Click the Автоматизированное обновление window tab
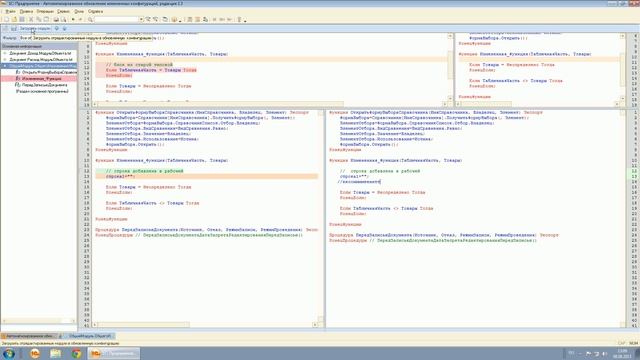This screenshot has width=640, height=360. [29, 336]
